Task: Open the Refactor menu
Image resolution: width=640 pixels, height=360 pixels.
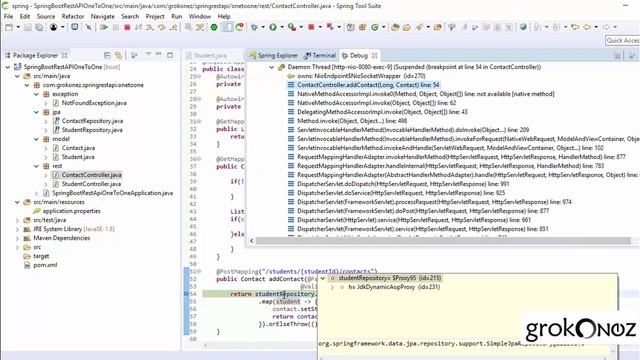Action: pyautogui.click(x=73, y=16)
